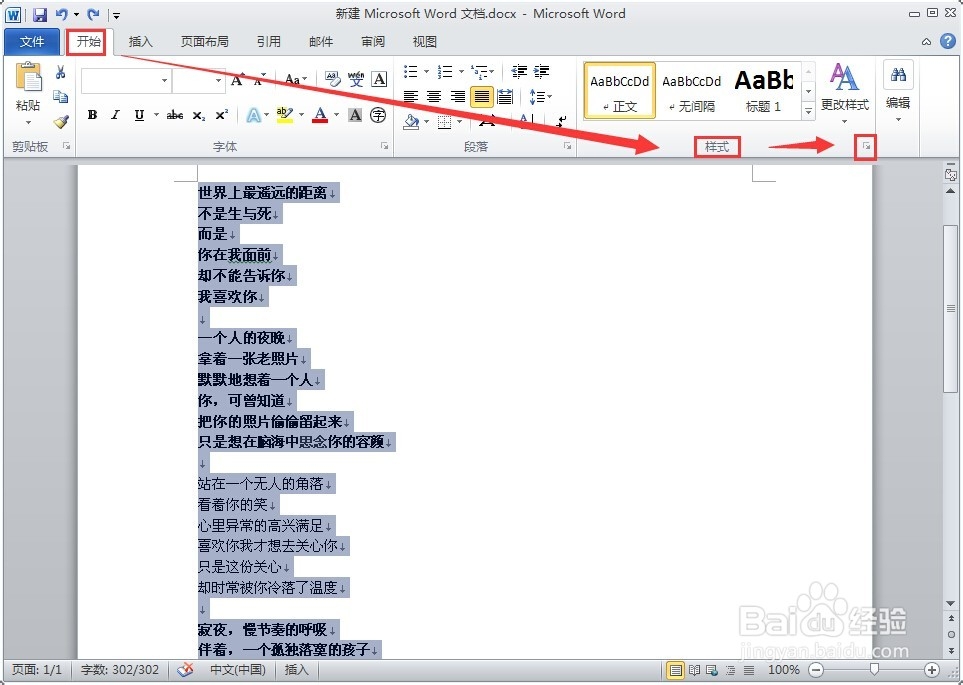Open the text highlight color tool
Image resolution: width=963 pixels, height=685 pixels.
[286, 116]
